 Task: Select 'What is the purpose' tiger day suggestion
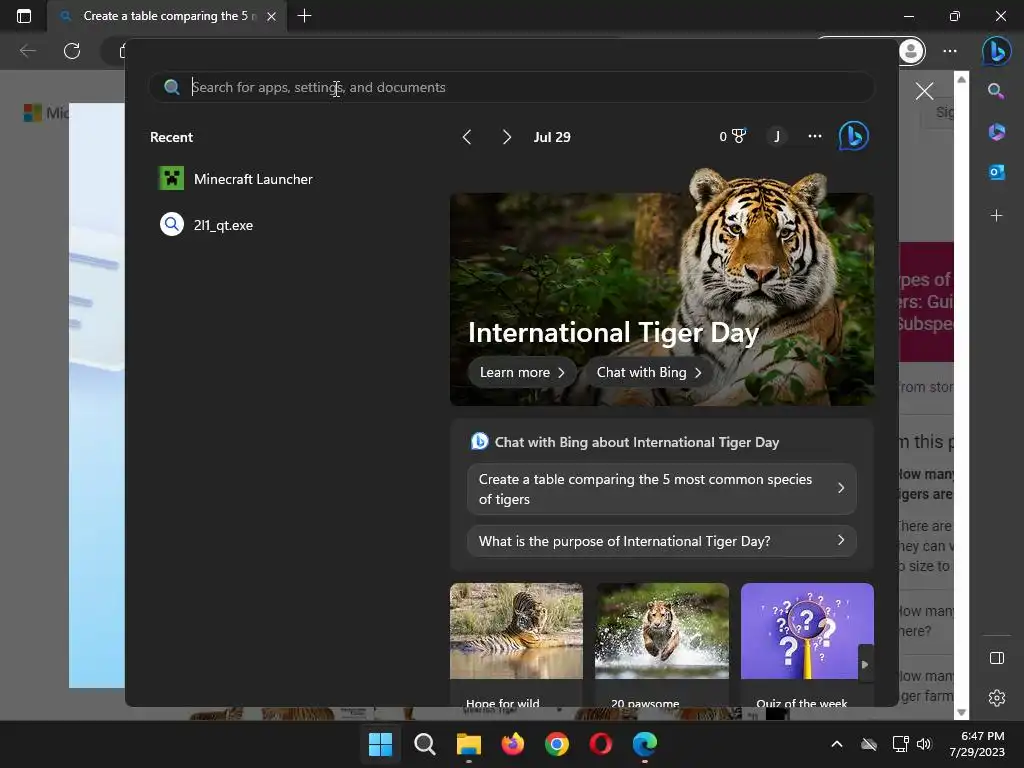pyautogui.click(x=662, y=541)
